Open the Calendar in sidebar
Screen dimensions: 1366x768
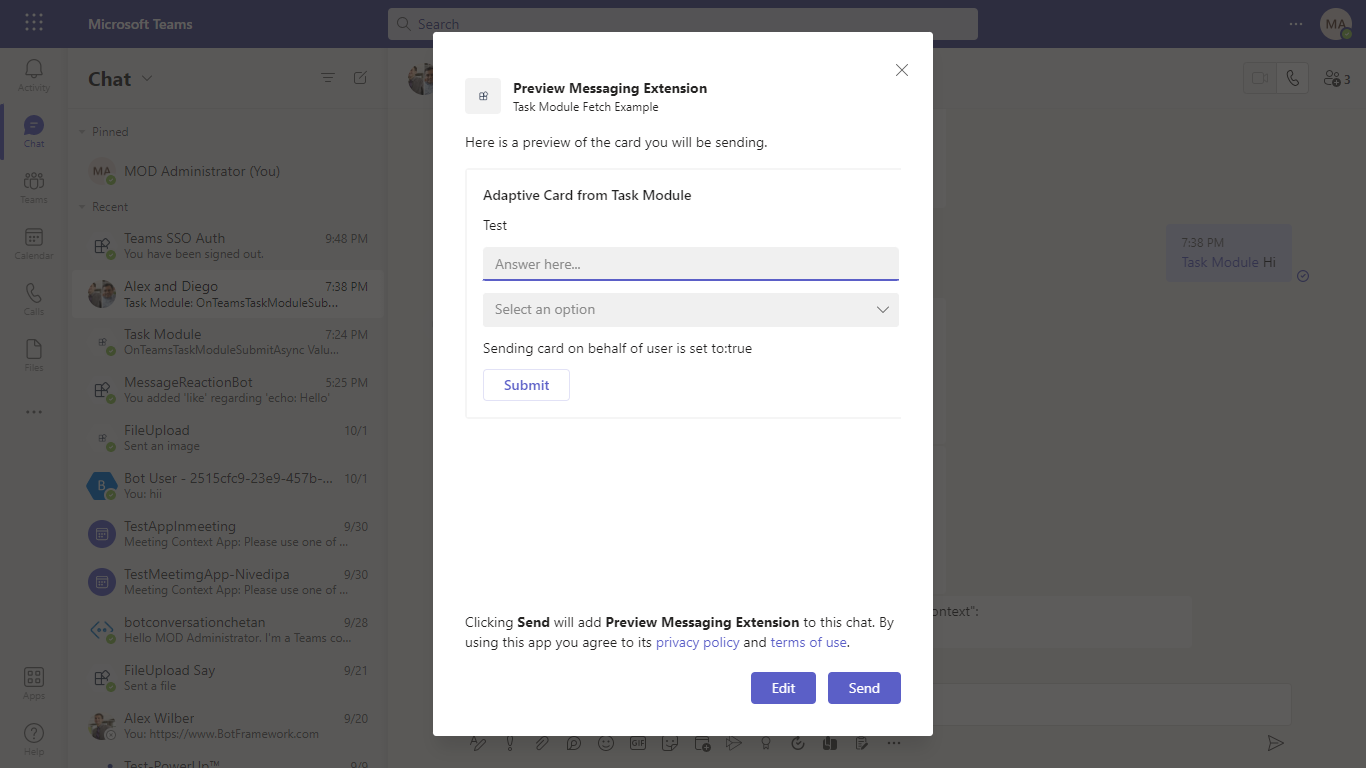34,243
